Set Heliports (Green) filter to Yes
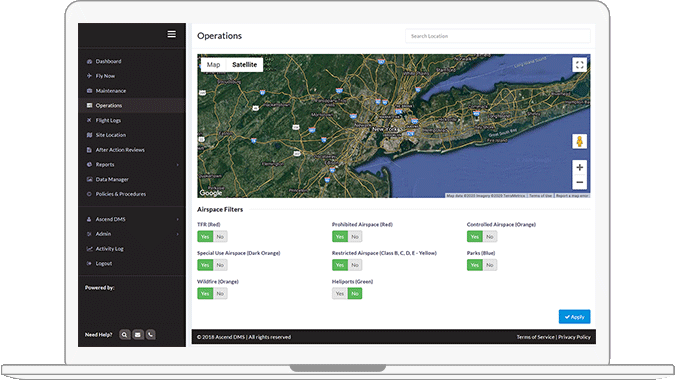This screenshot has width=675, height=380. point(340,293)
